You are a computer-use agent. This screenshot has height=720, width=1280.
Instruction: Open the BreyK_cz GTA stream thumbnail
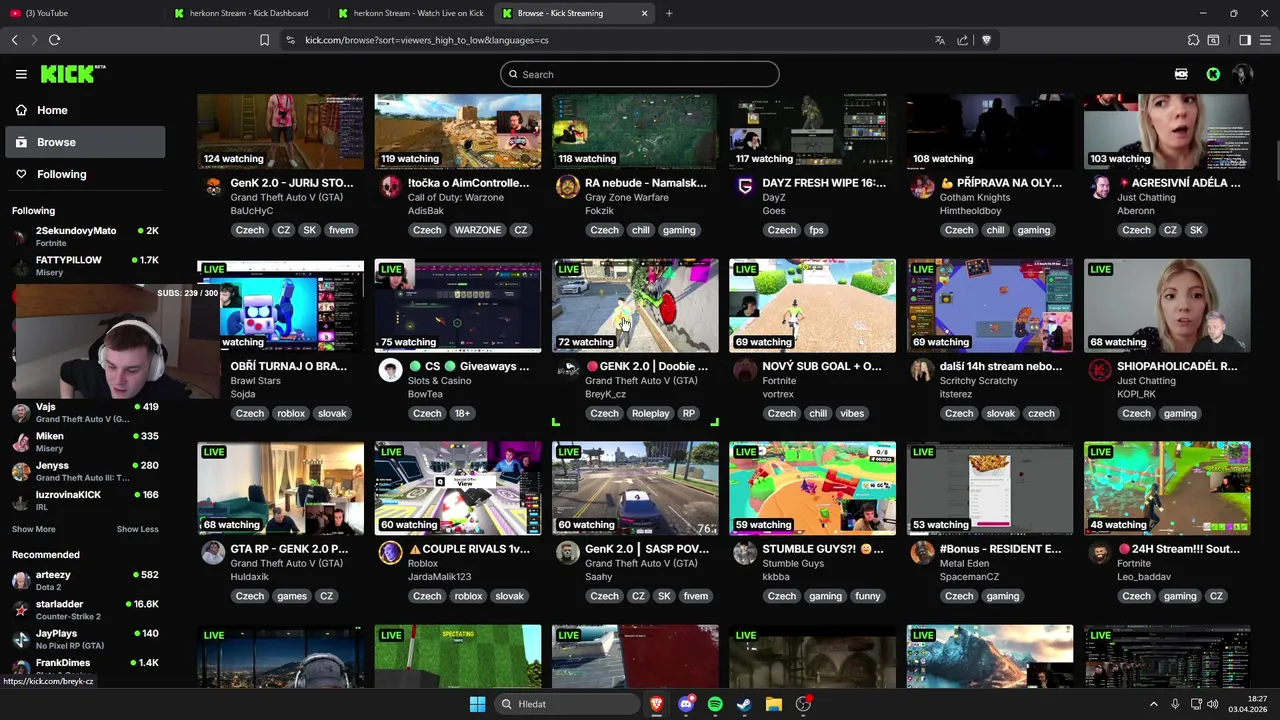[635, 306]
